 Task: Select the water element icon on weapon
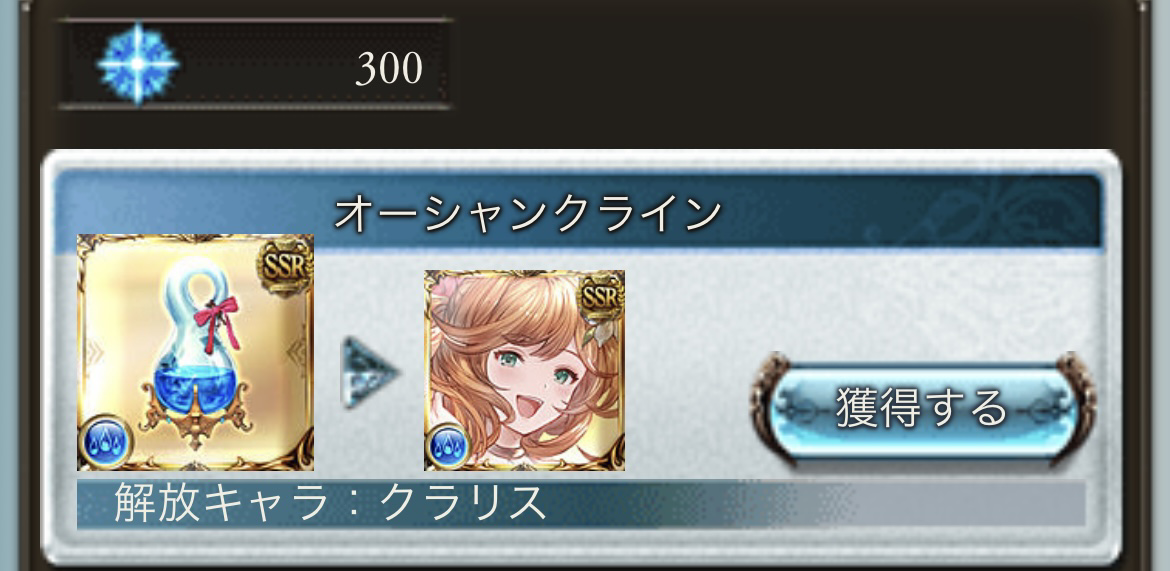(104, 444)
